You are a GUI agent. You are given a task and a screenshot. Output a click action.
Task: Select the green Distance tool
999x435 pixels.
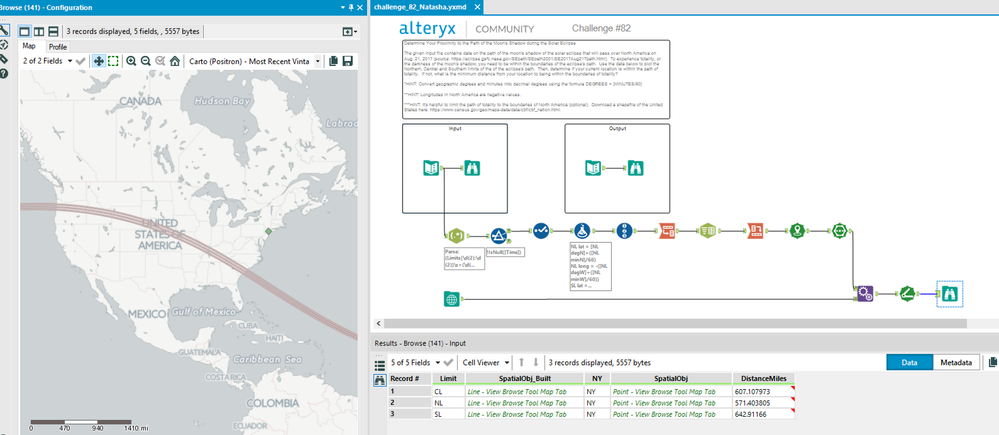(x=907, y=294)
